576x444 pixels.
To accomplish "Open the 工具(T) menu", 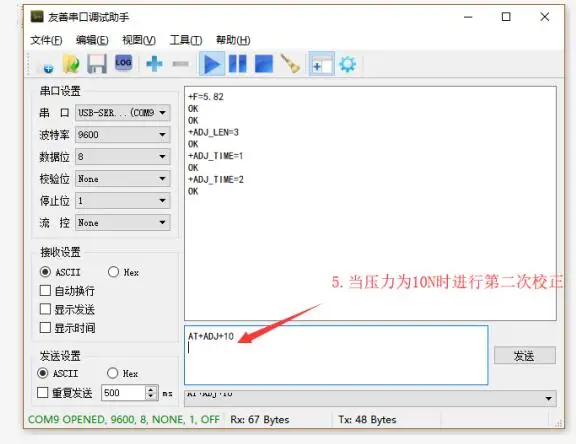I will point(186,40).
